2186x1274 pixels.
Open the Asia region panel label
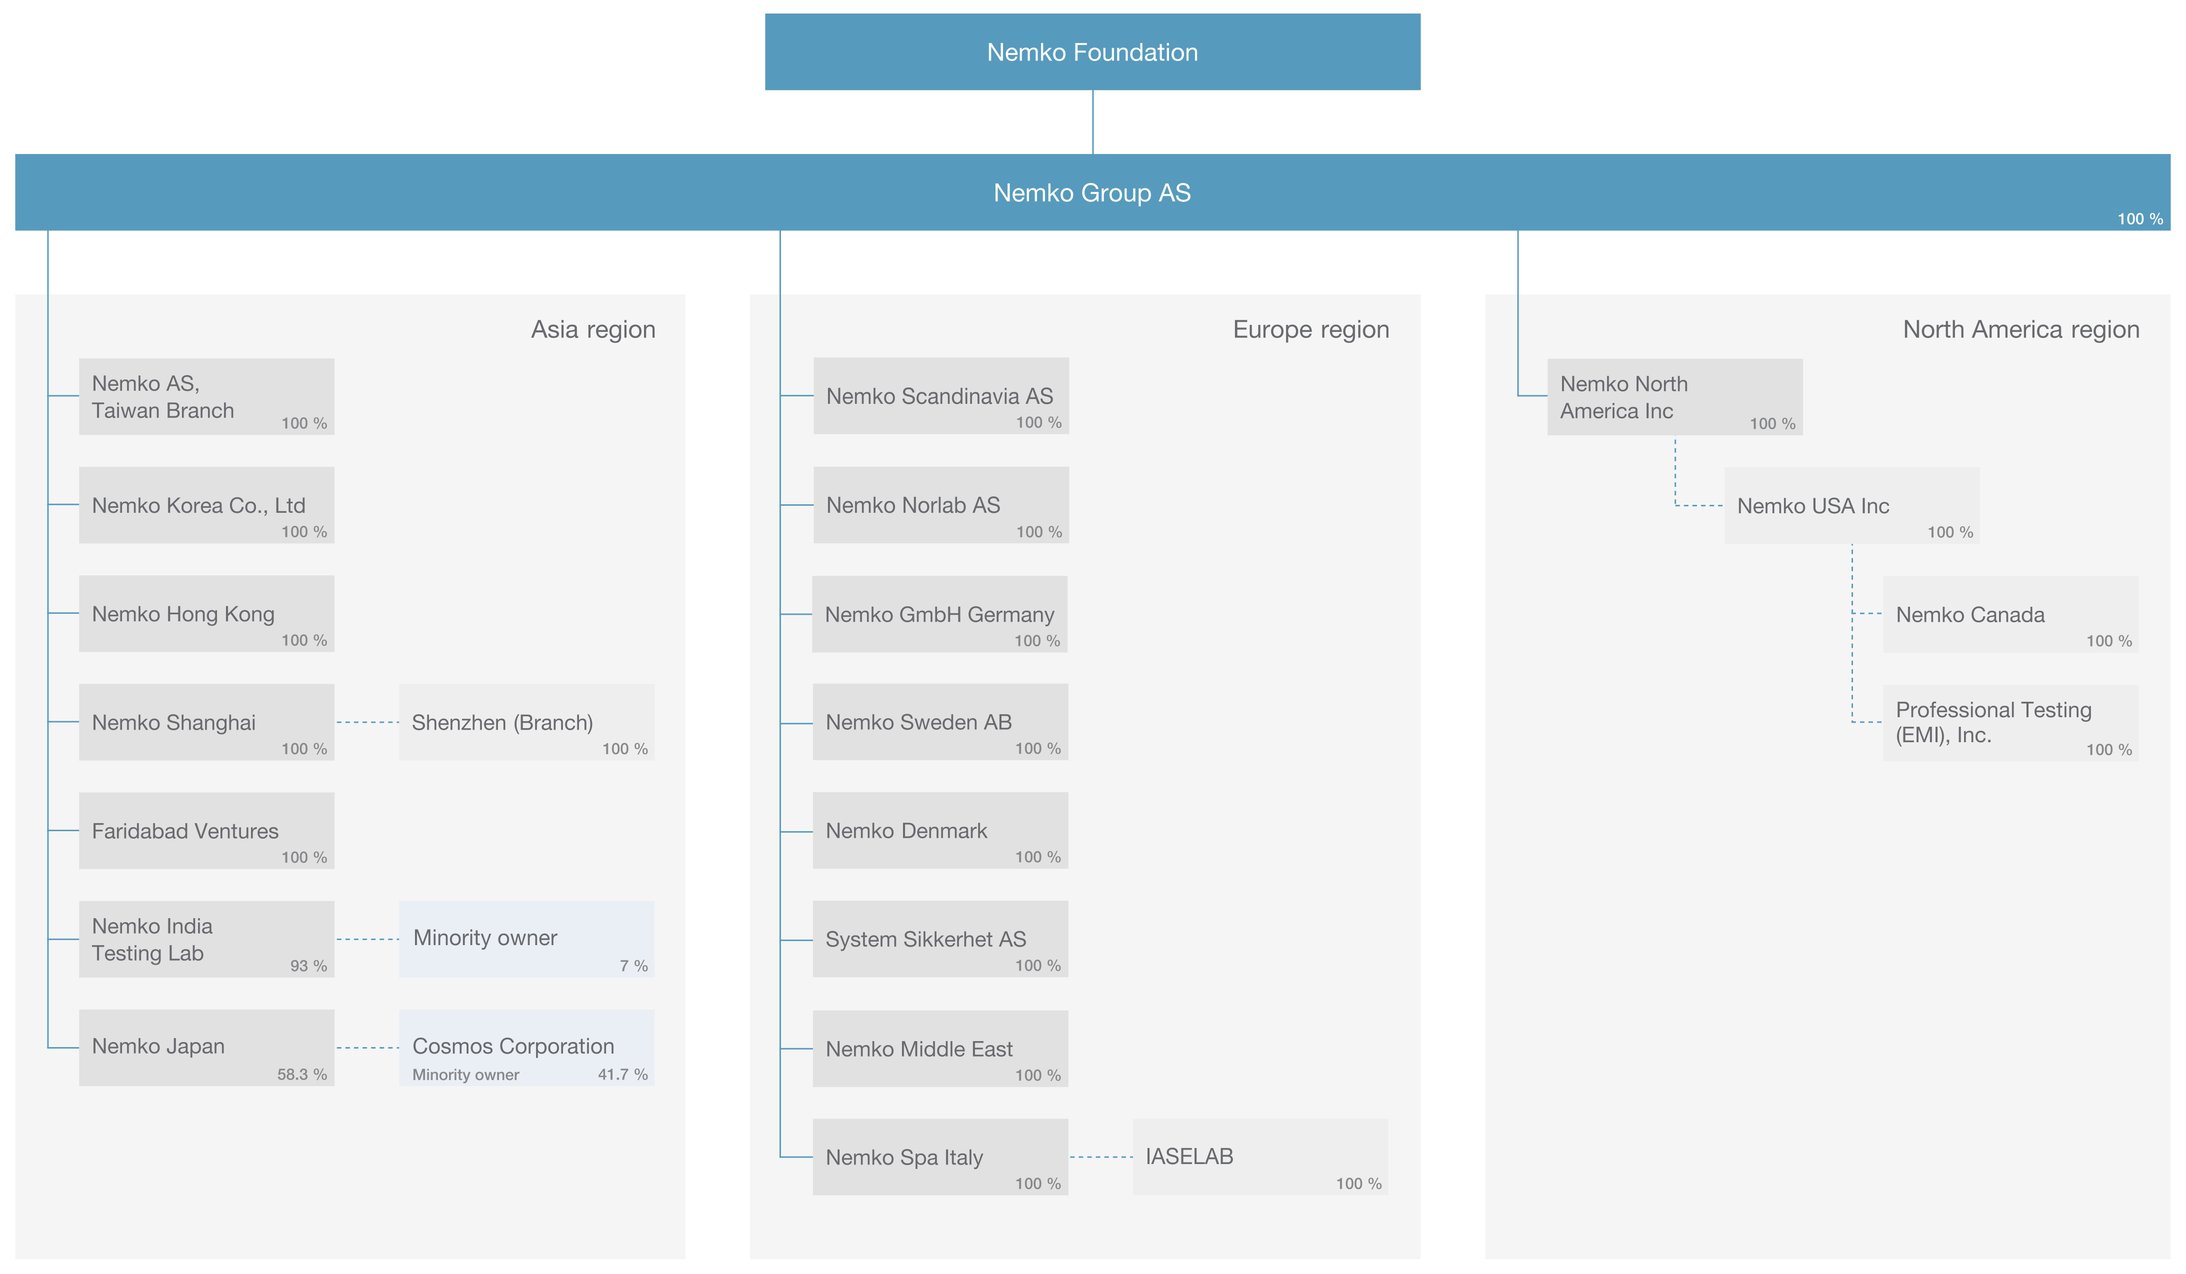tap(593, 329)
